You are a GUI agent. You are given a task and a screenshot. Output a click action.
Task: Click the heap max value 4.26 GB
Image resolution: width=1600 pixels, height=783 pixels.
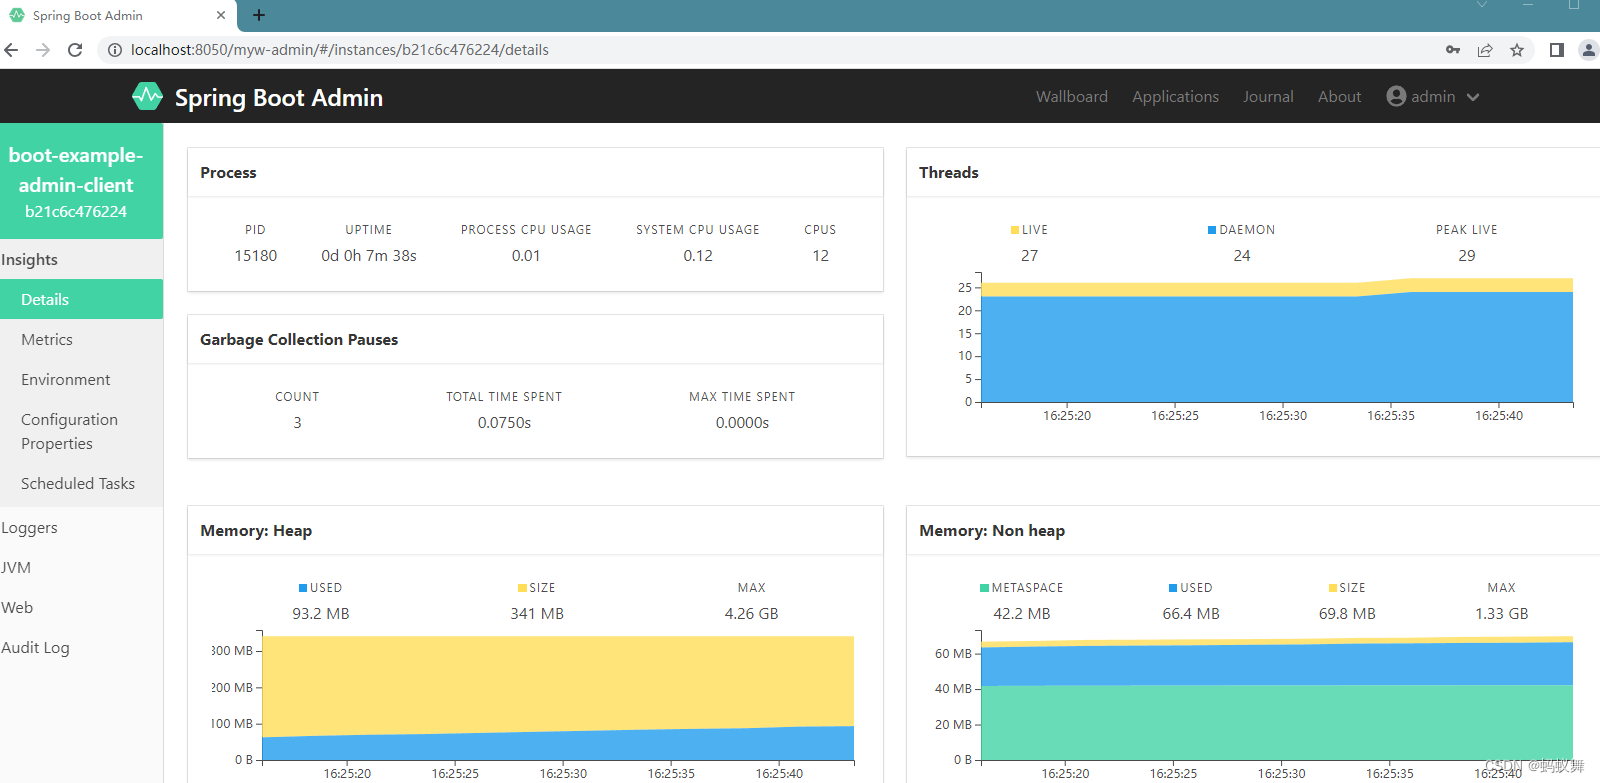pos(752,614)
